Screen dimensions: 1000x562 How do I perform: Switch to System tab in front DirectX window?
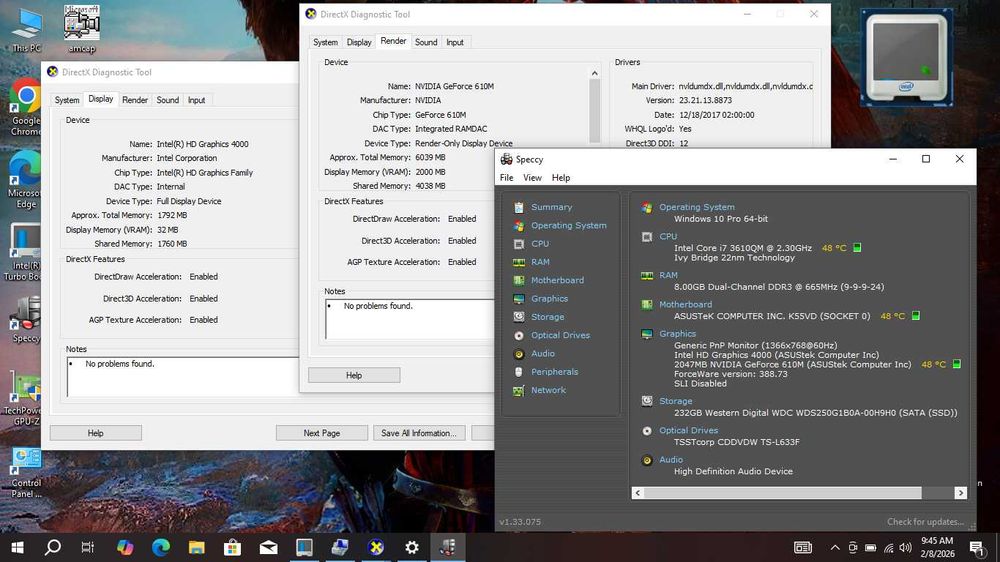pos(325,42)
